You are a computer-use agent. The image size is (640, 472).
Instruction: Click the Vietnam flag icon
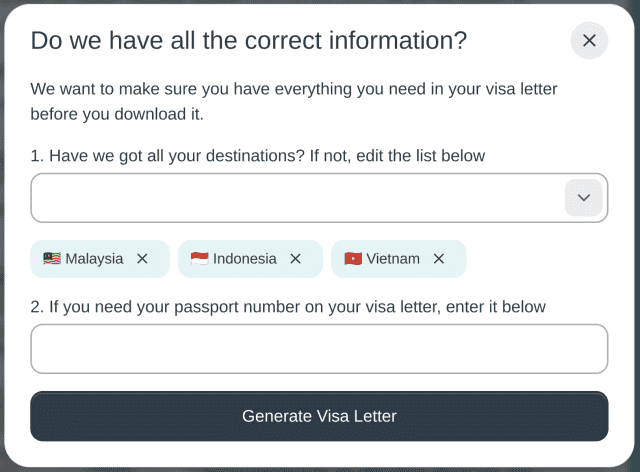pyautogui.click(x=352, y=259)
